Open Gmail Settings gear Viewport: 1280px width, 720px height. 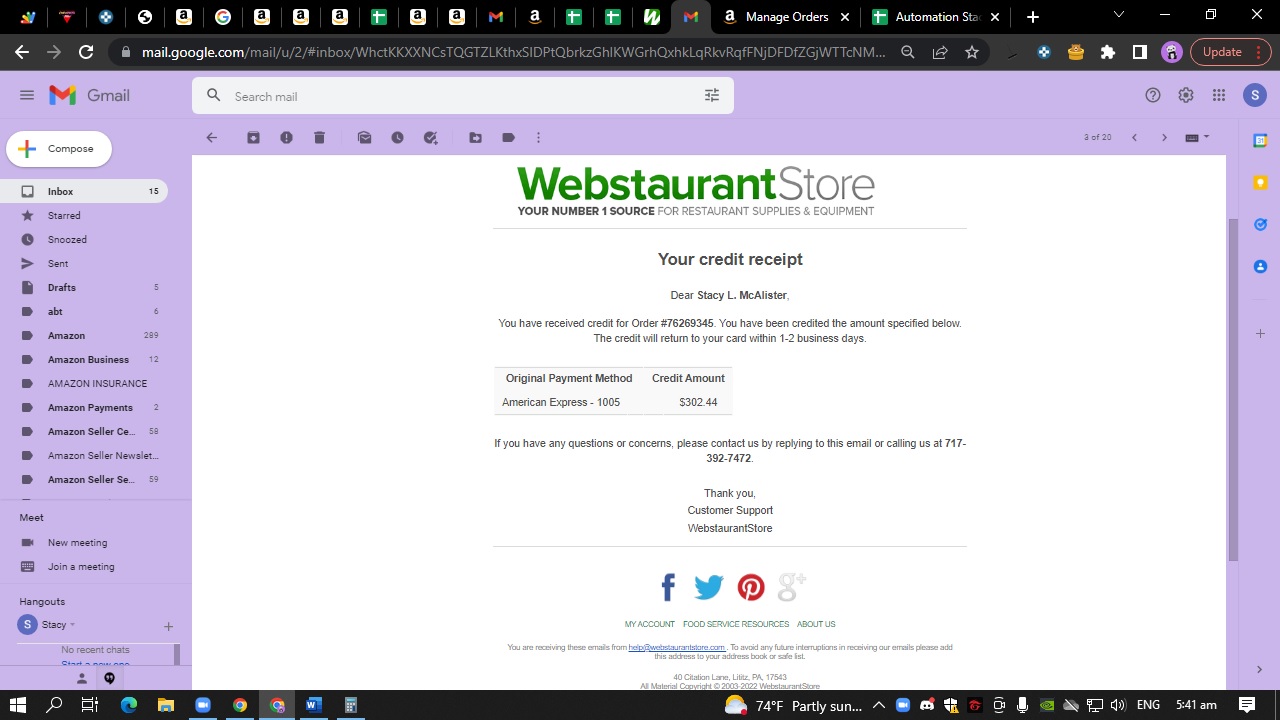tap(1186, 95)
